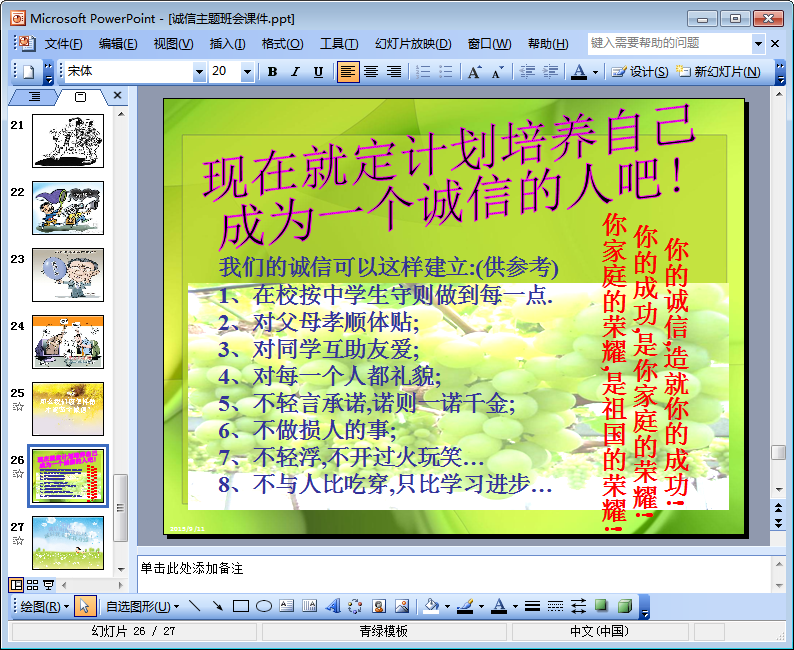
Task: Click Decrease Indent icon
Action: coord(527,72)
